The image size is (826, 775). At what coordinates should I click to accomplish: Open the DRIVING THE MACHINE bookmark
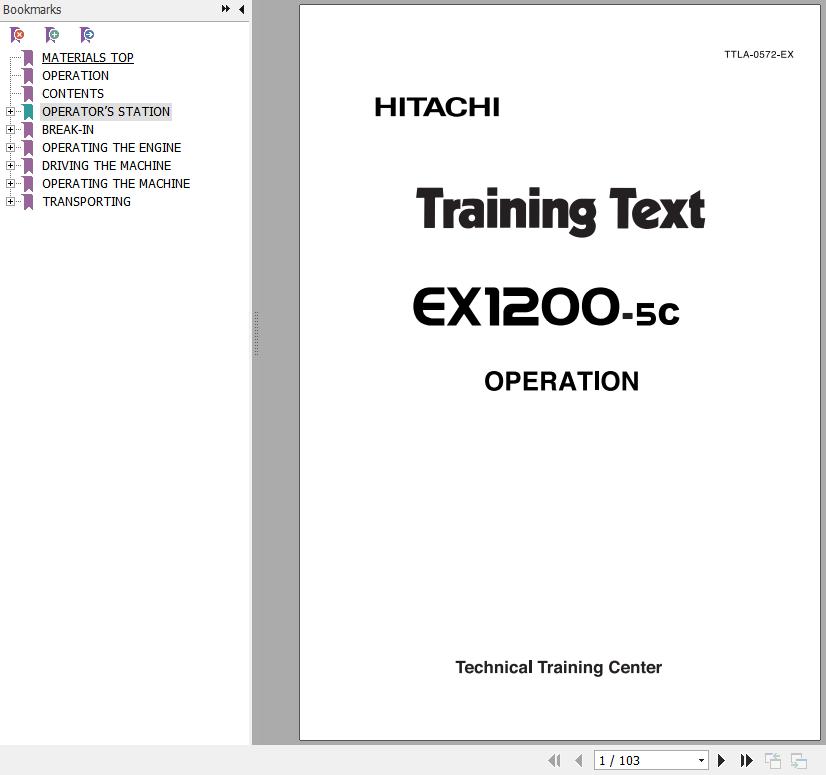pos(106,165)
